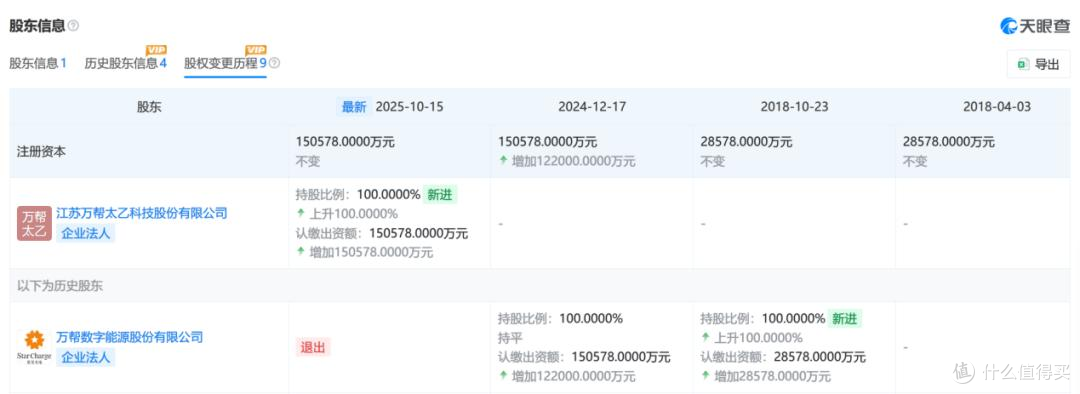Click the 注册资本 row label
This screenshot has height=394, width=1080.
pyautogui.click(x=41, y=152)
